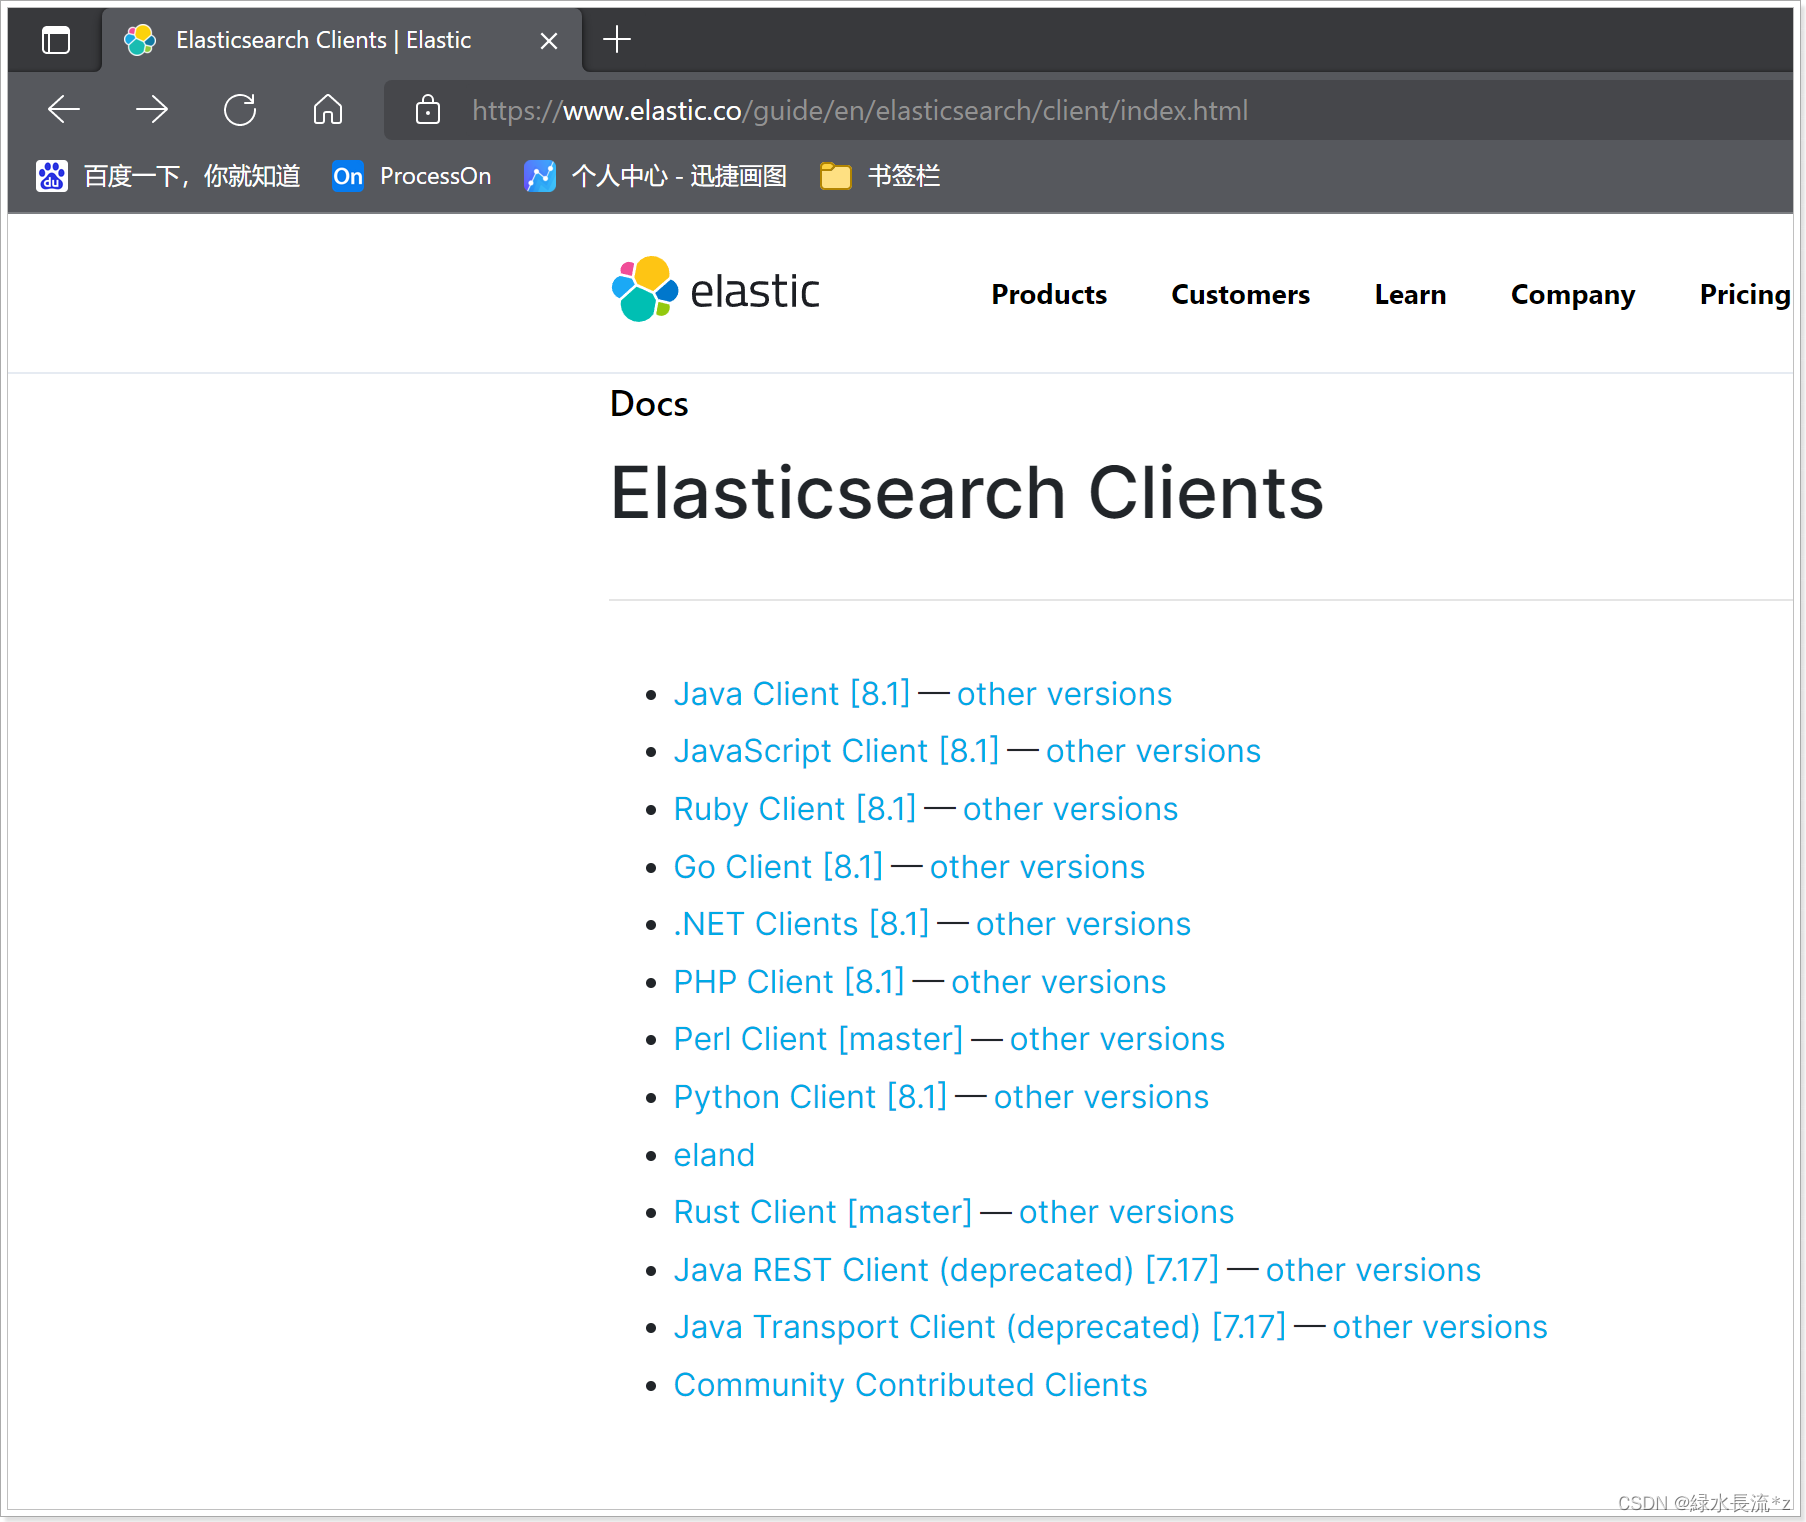This screenshot has width=1806, height=1522.
Task: Open other versions for Perl Client
Action: point(1117,1039)
